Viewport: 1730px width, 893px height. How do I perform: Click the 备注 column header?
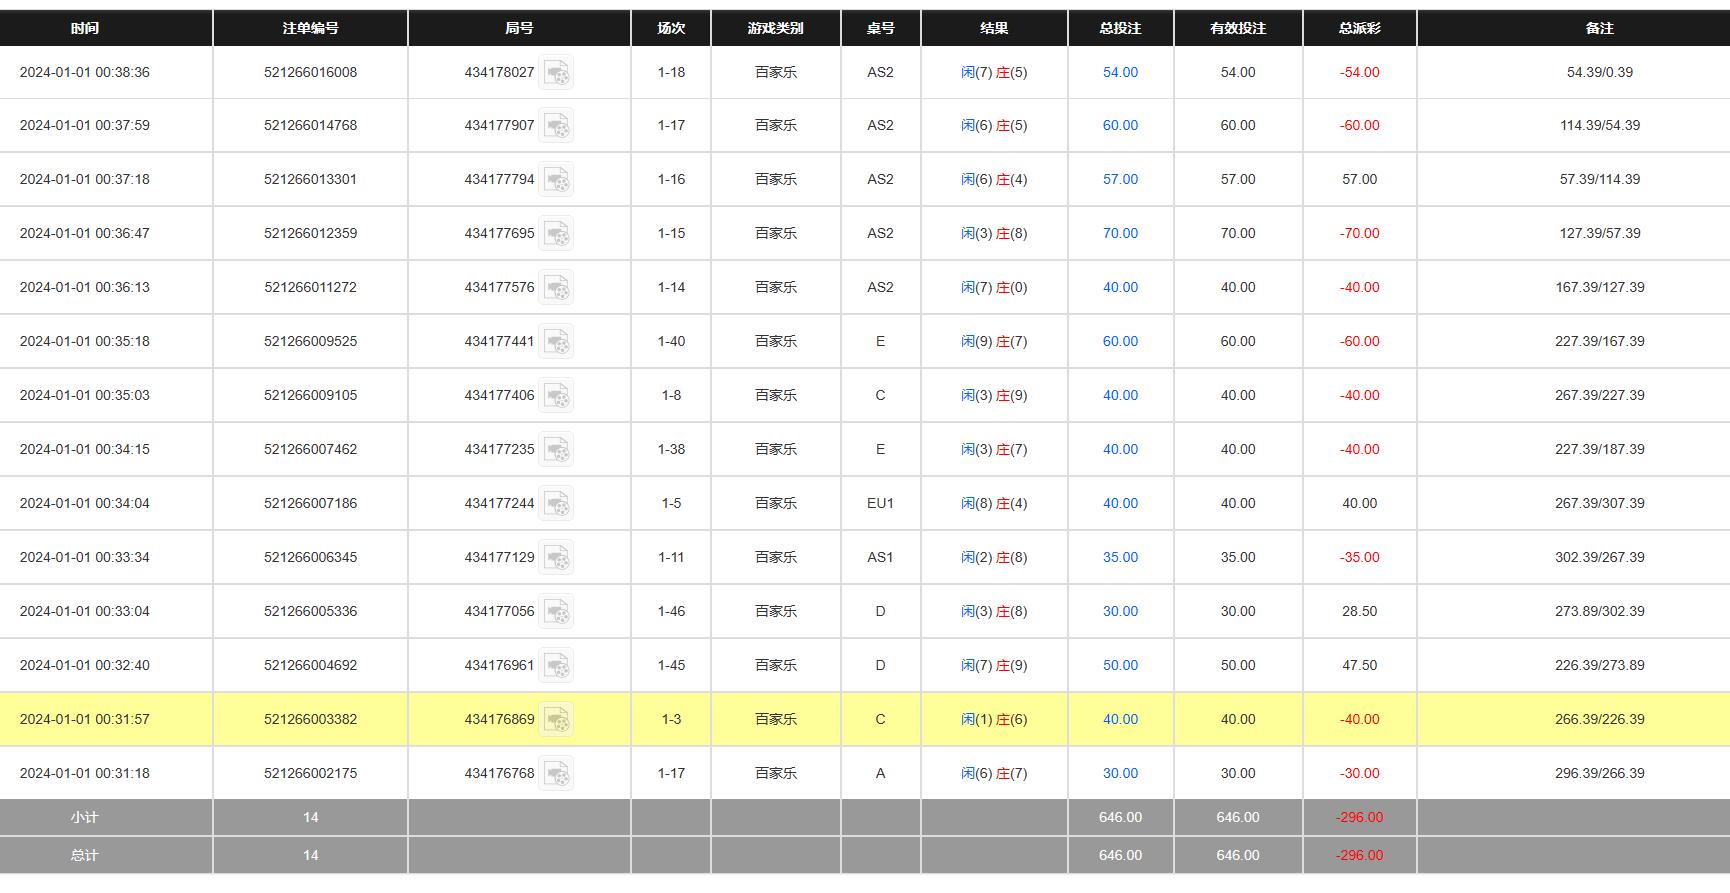tap(1574, 28)
